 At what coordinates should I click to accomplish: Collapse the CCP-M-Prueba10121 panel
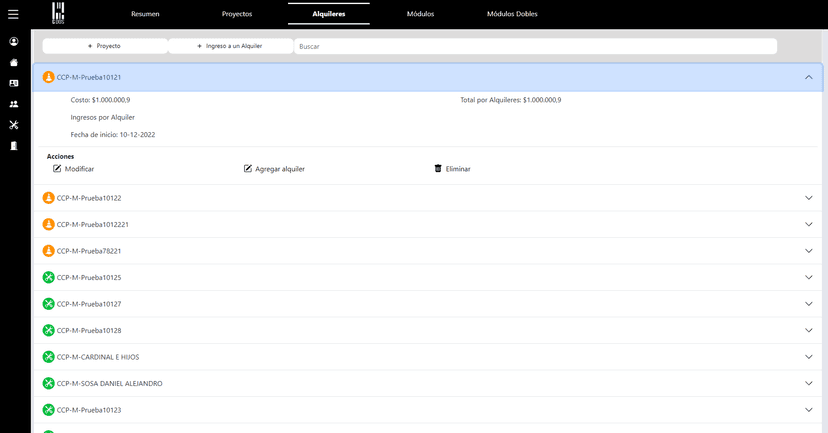[x=809, y=77]
